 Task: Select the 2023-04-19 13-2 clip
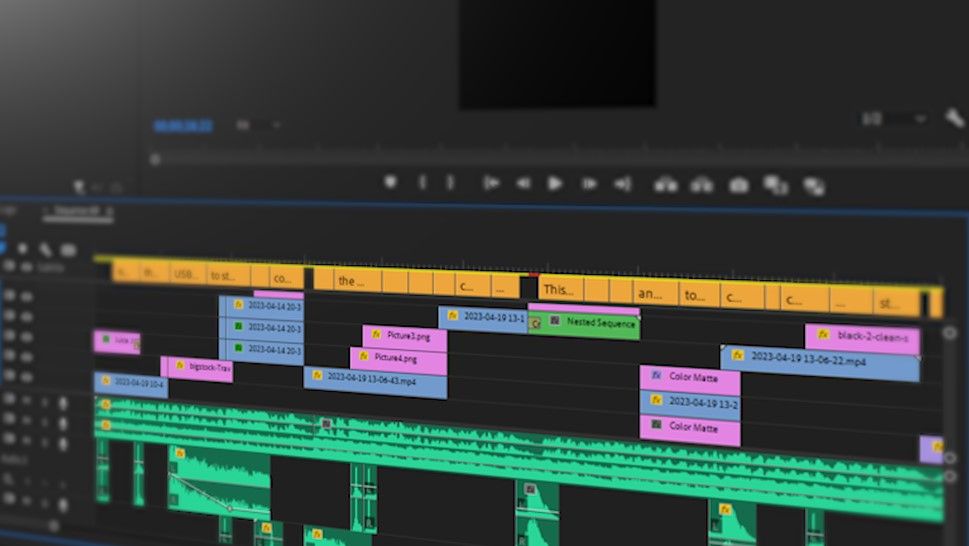click(690, 403)
